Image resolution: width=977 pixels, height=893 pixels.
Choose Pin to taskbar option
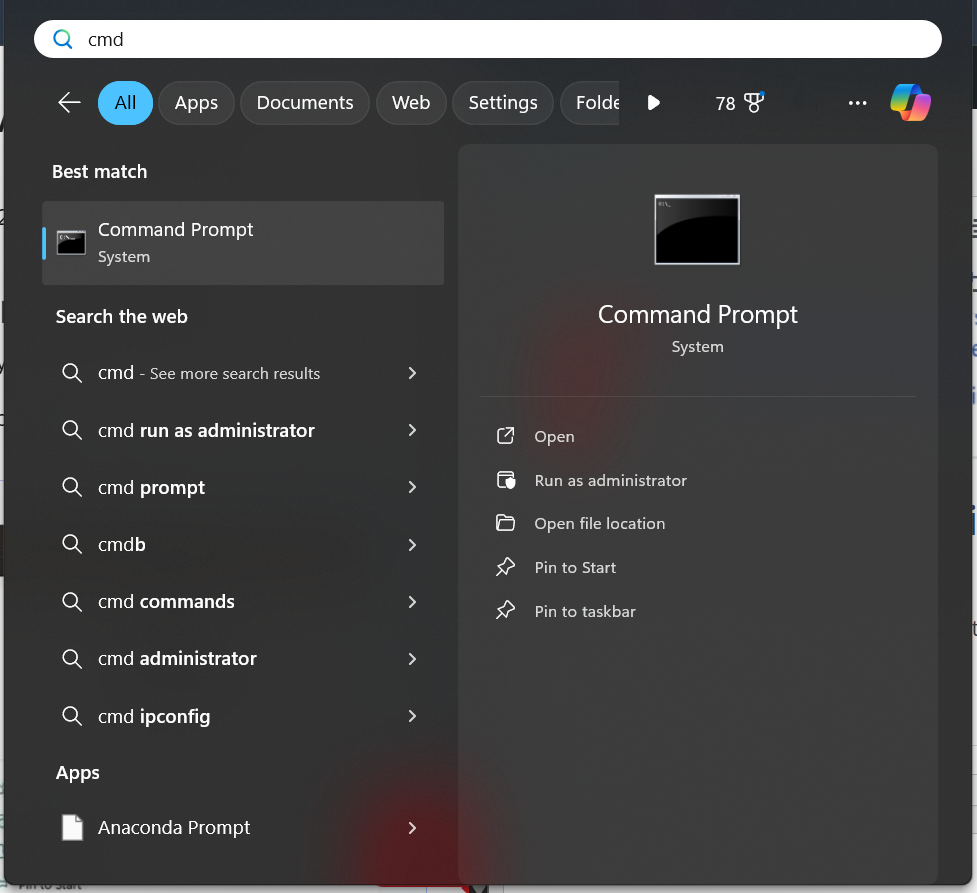pyautogui.click(x=585, y=611)
